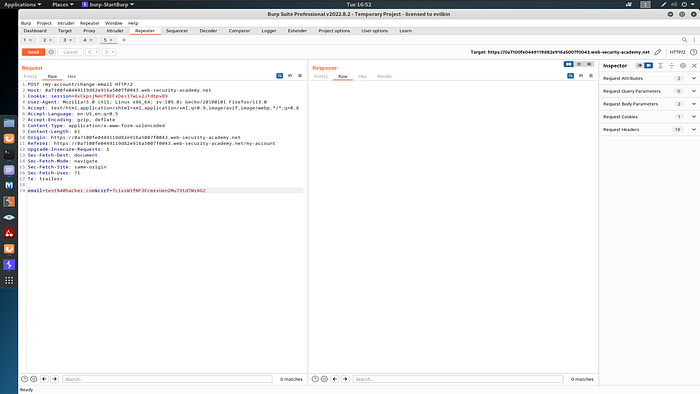Click the edit target pencil icon
The height and width of the screenshot is (394, 700).
click(x=658, y=52)
